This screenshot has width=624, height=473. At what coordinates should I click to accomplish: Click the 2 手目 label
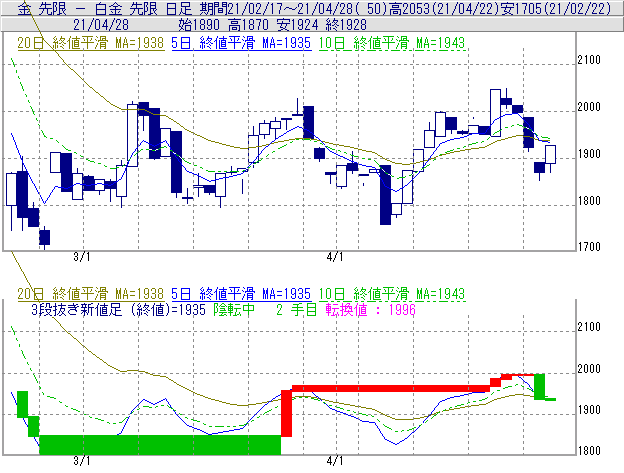click(x=296, y=310)
